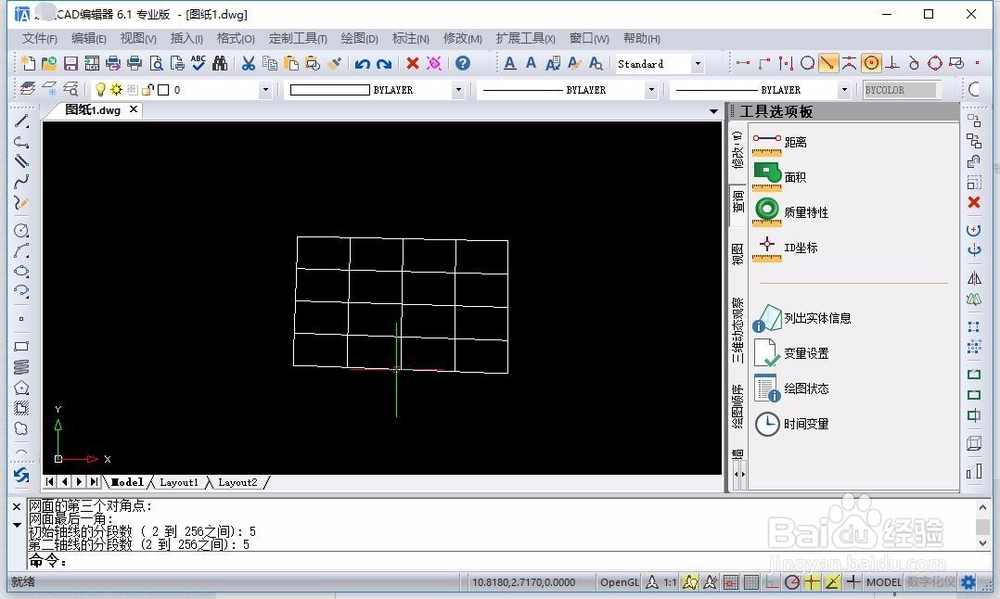The height and width of the screenshot is (599, 1000).
Task: Open the 文件(F) menu
Action: click(40, 38)
